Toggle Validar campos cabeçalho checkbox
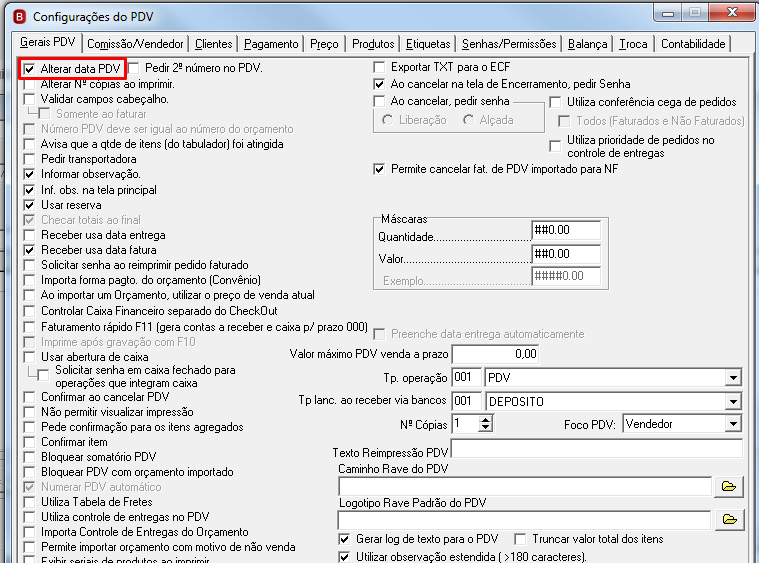Screen dimensions: 759x563 coord(30,99)
